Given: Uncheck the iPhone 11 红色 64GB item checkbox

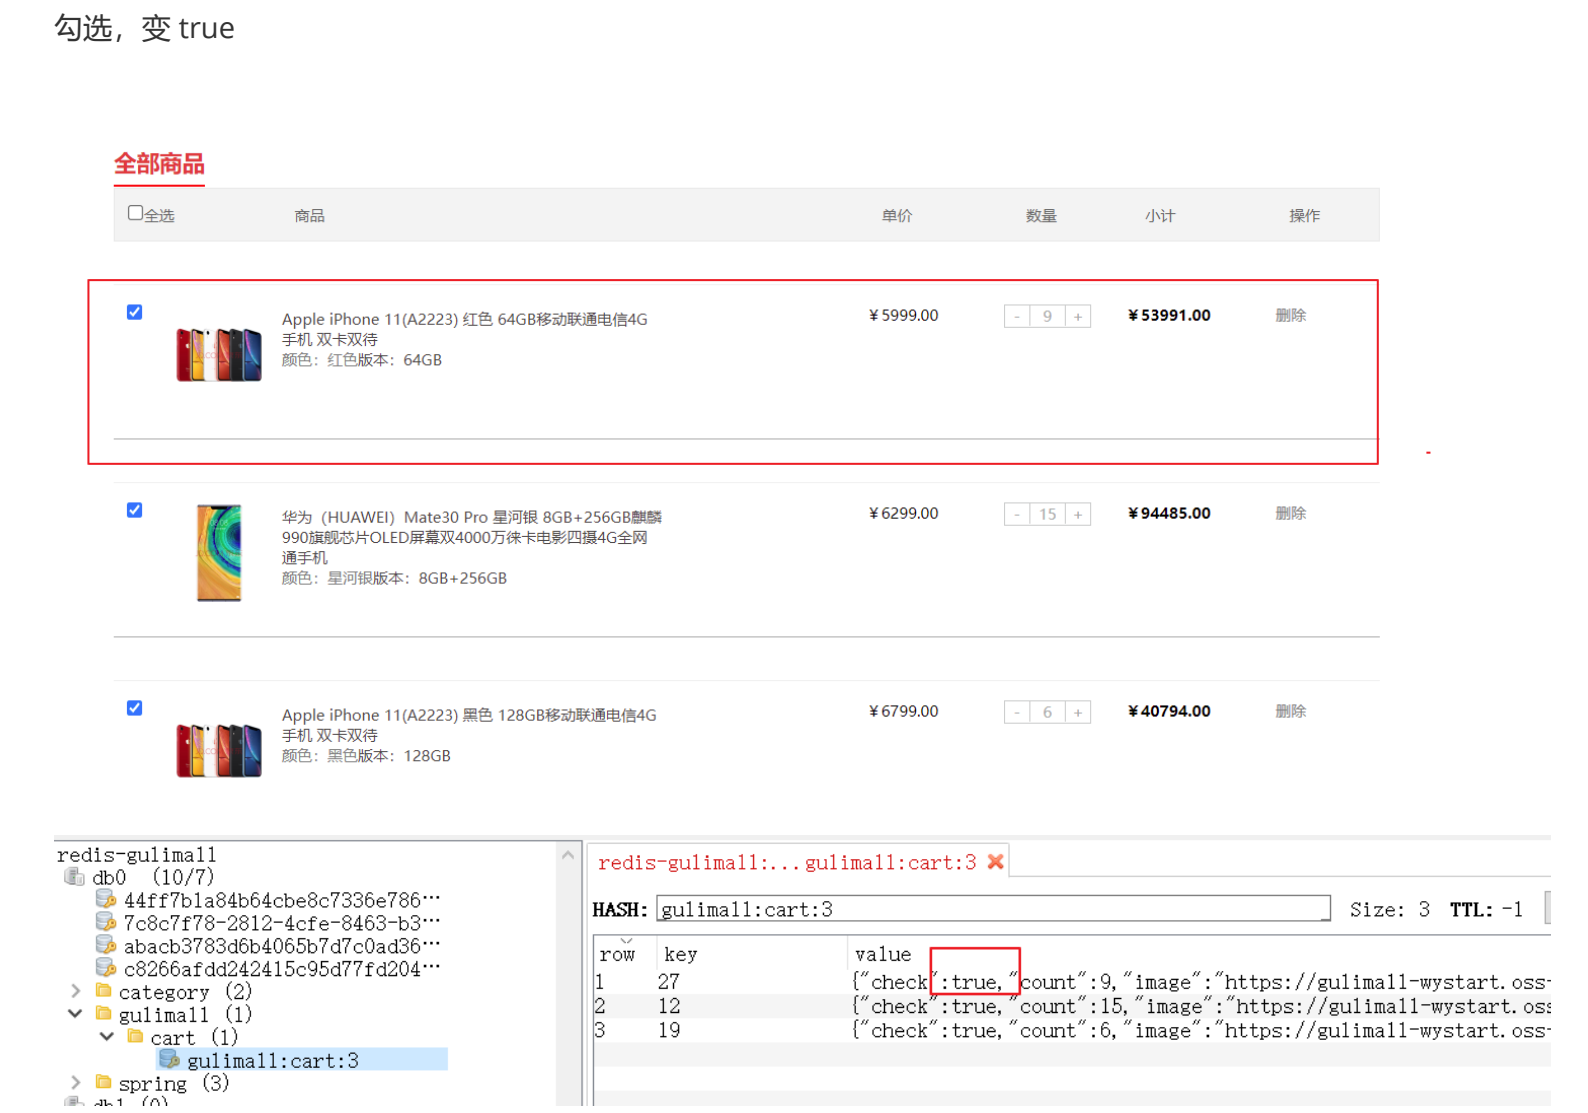Looking at the screenshot, I should point(135,312).
